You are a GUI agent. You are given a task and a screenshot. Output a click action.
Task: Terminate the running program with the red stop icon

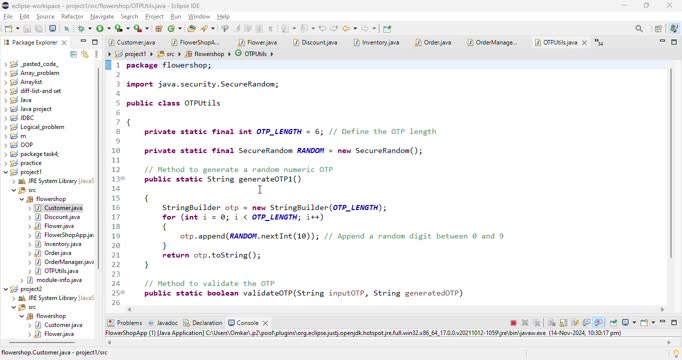513,323
